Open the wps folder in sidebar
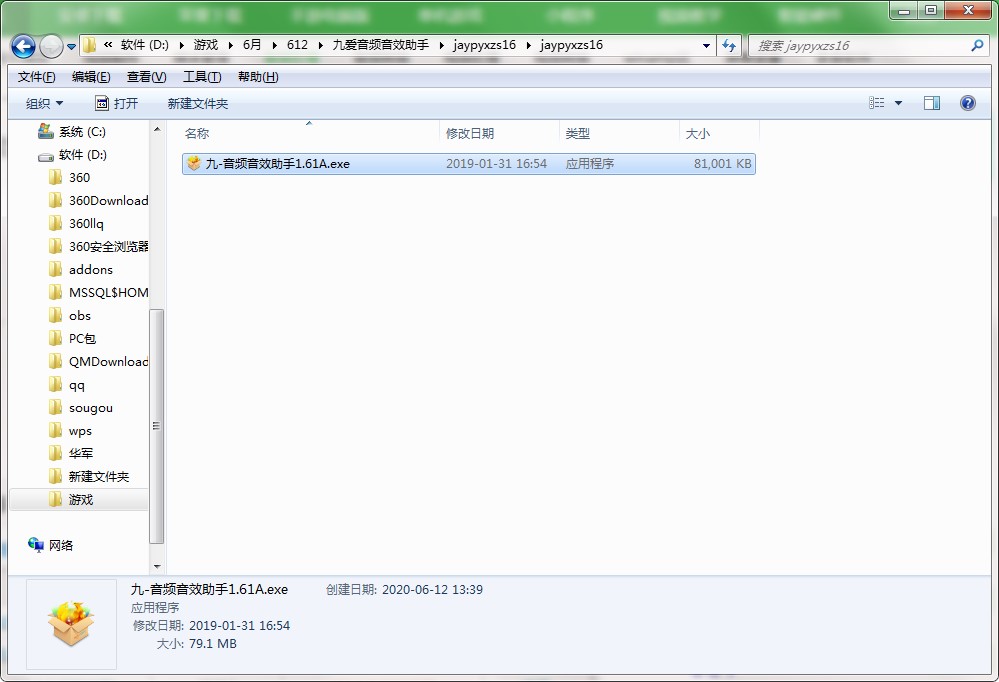The height and width of the screenshot is (682, 999). coord(71,431)
